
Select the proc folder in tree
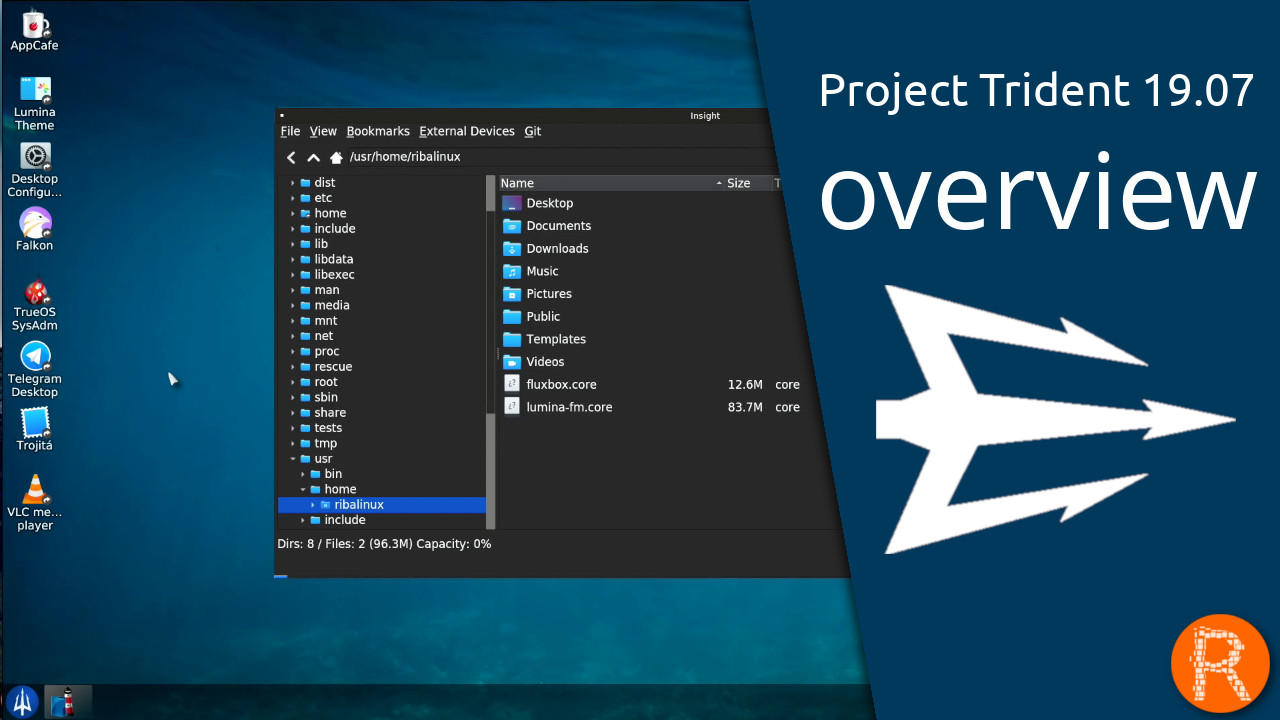[327, 351]
